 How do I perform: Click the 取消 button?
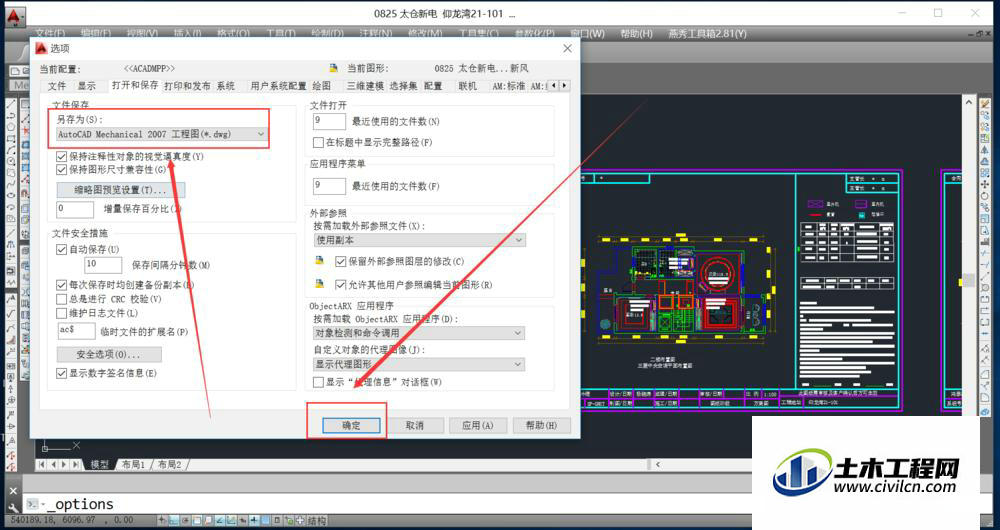pyautogui.click(x=415, y=425)
